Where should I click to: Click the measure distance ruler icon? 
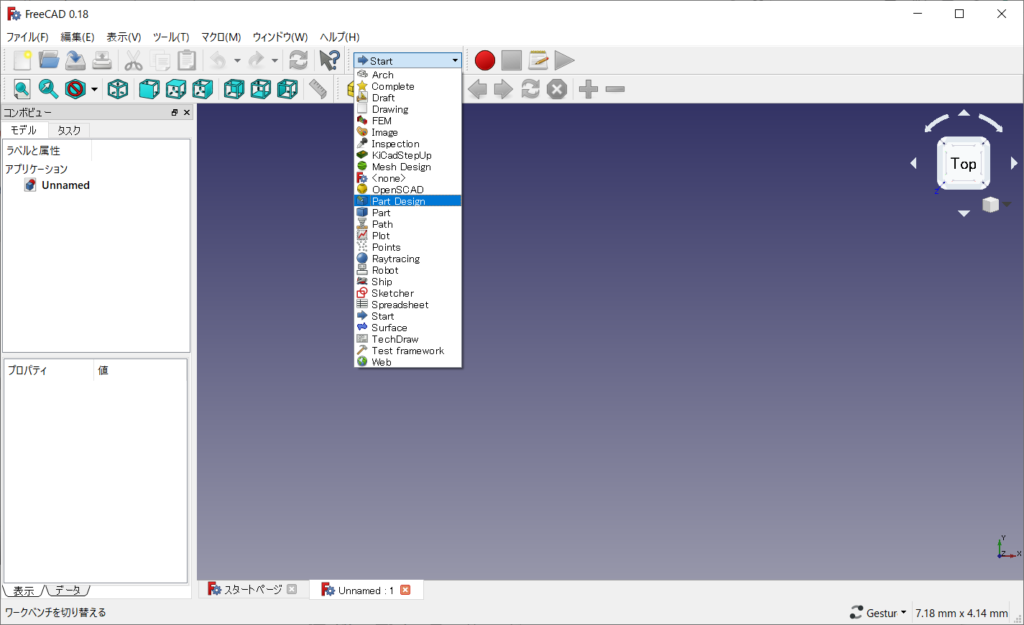tap(318, 89)
